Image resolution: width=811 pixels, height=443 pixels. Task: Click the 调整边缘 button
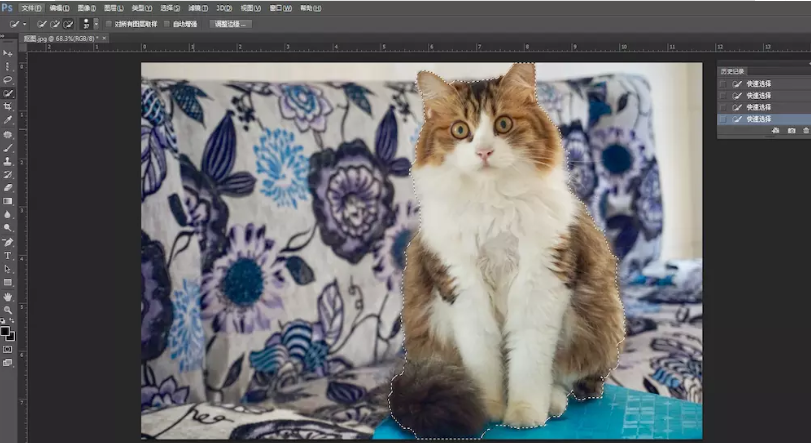230,23
